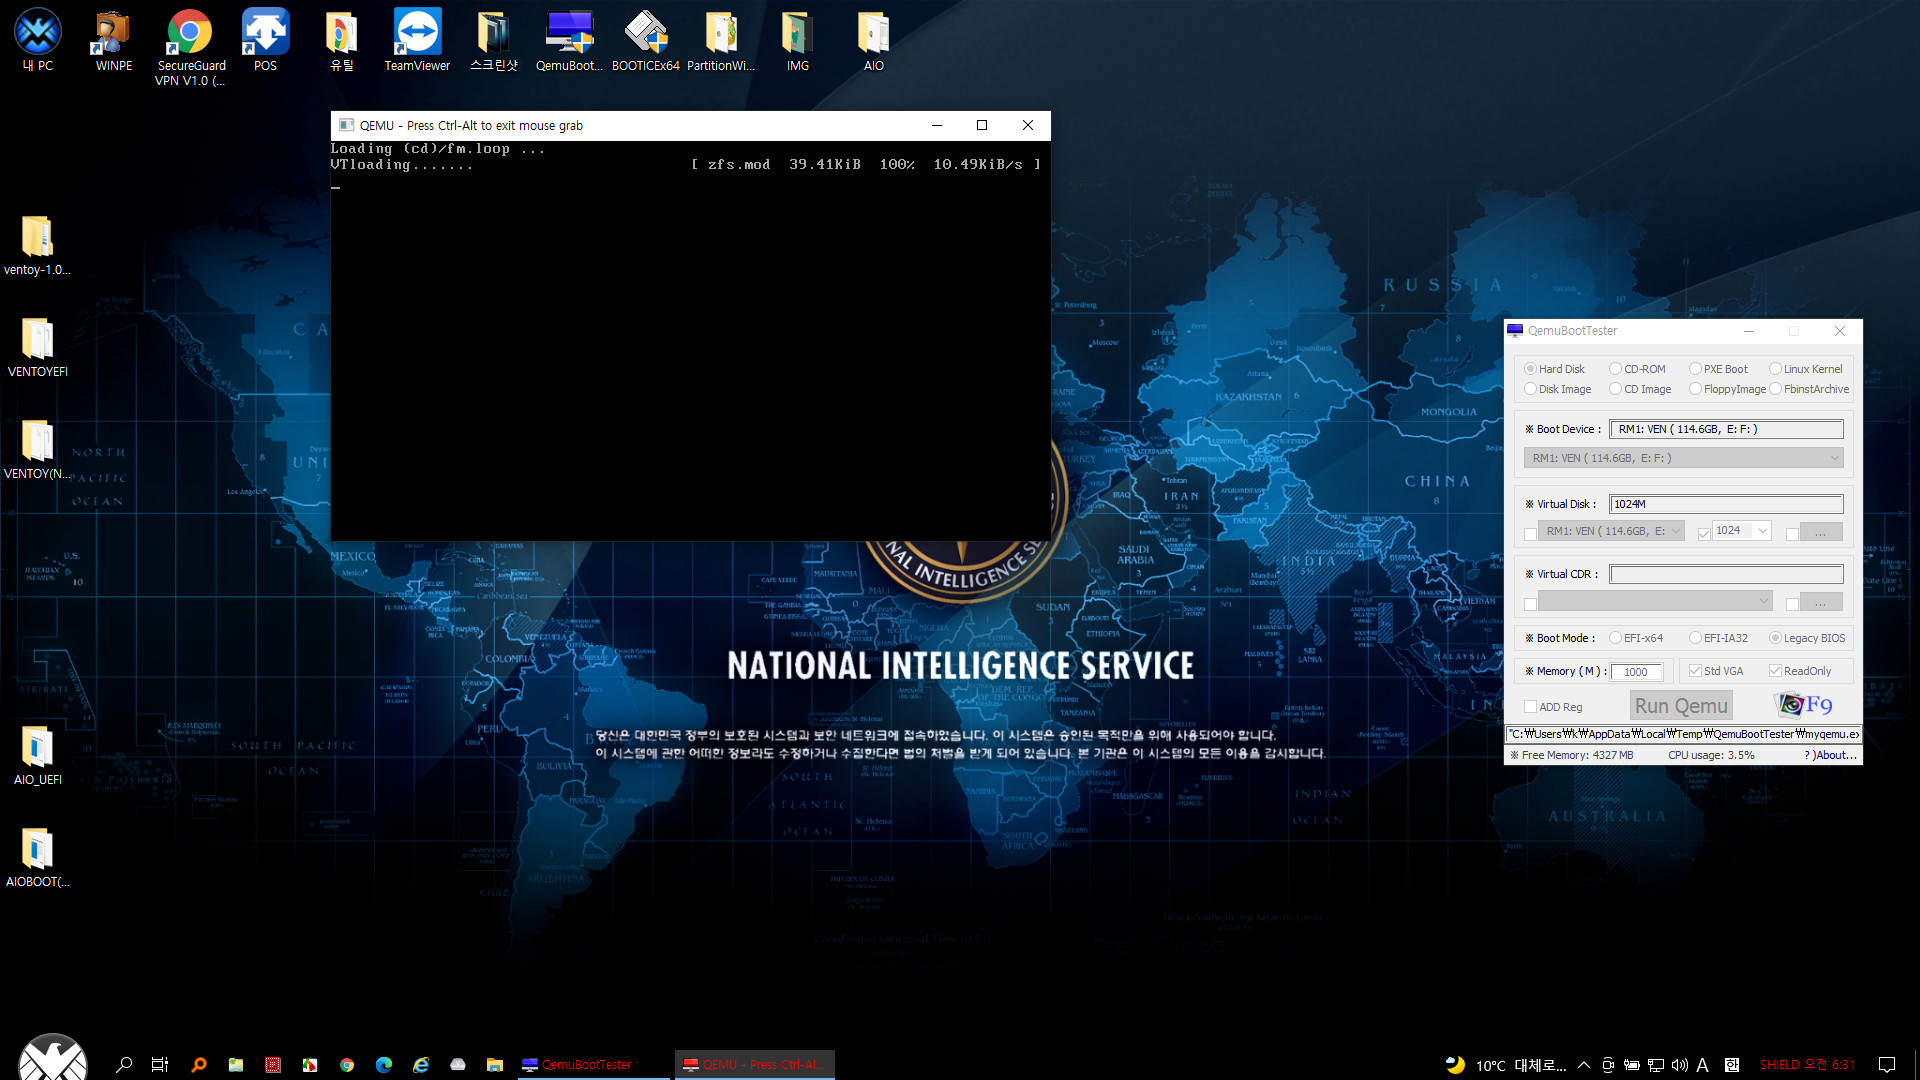Expand the empty Virtual CDR dropdown
This screenshot has width=1920, height=1080.
tap(1655, 601)
